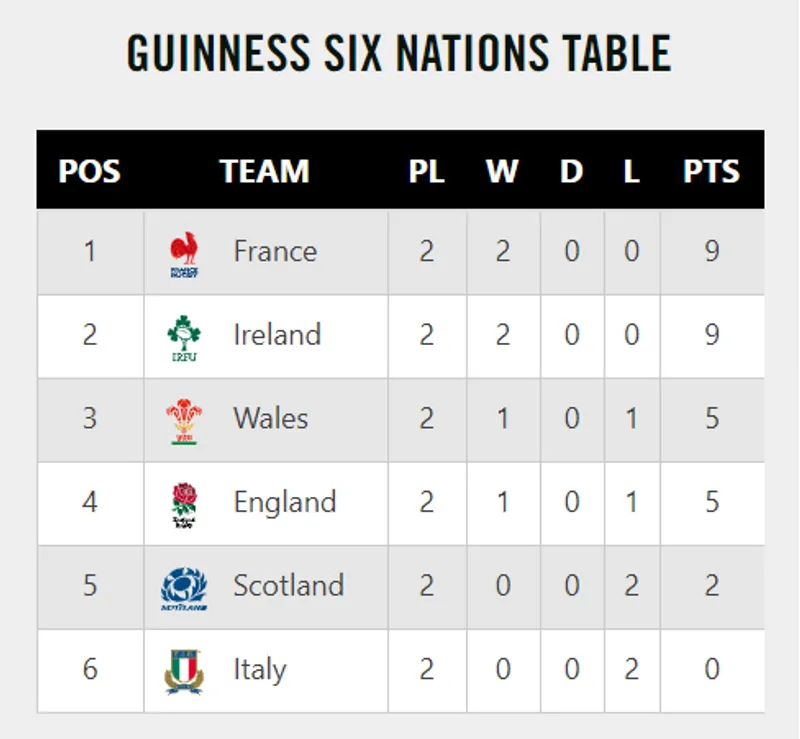Open the Scotland team name

(x=288, y=586)
